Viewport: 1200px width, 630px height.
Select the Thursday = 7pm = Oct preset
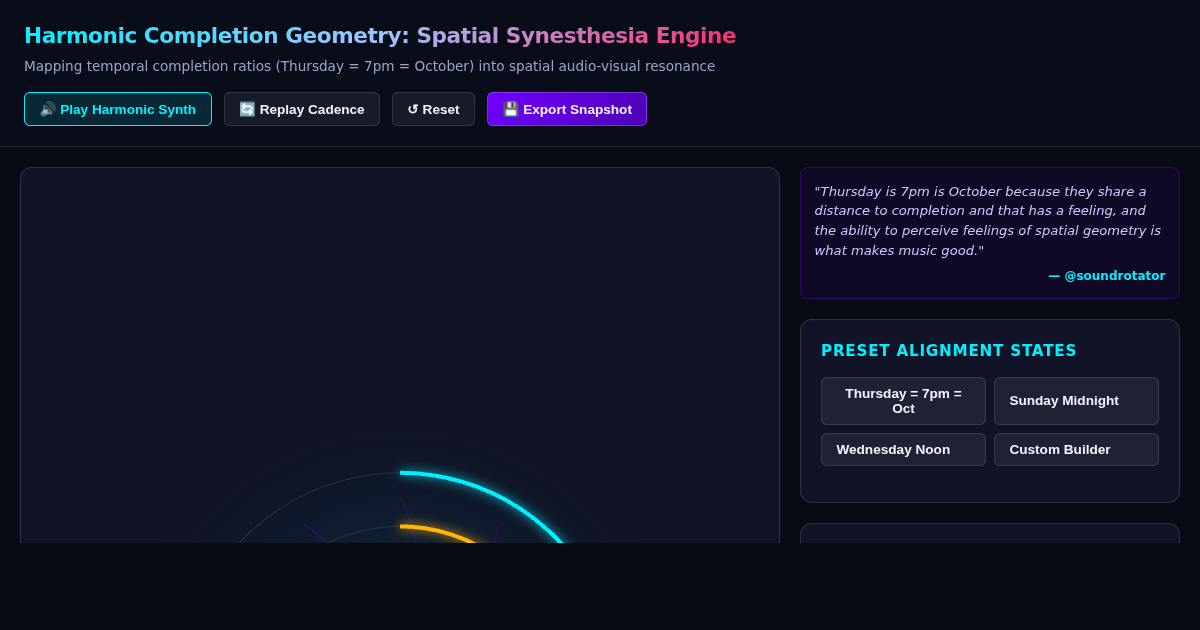click(903, 401)
